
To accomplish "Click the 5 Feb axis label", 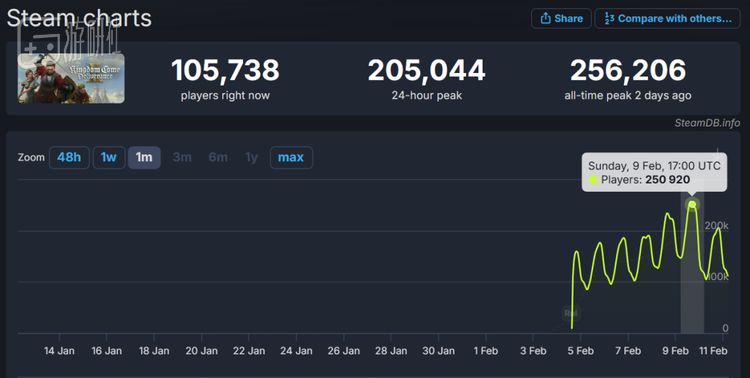I will [581, 351].
